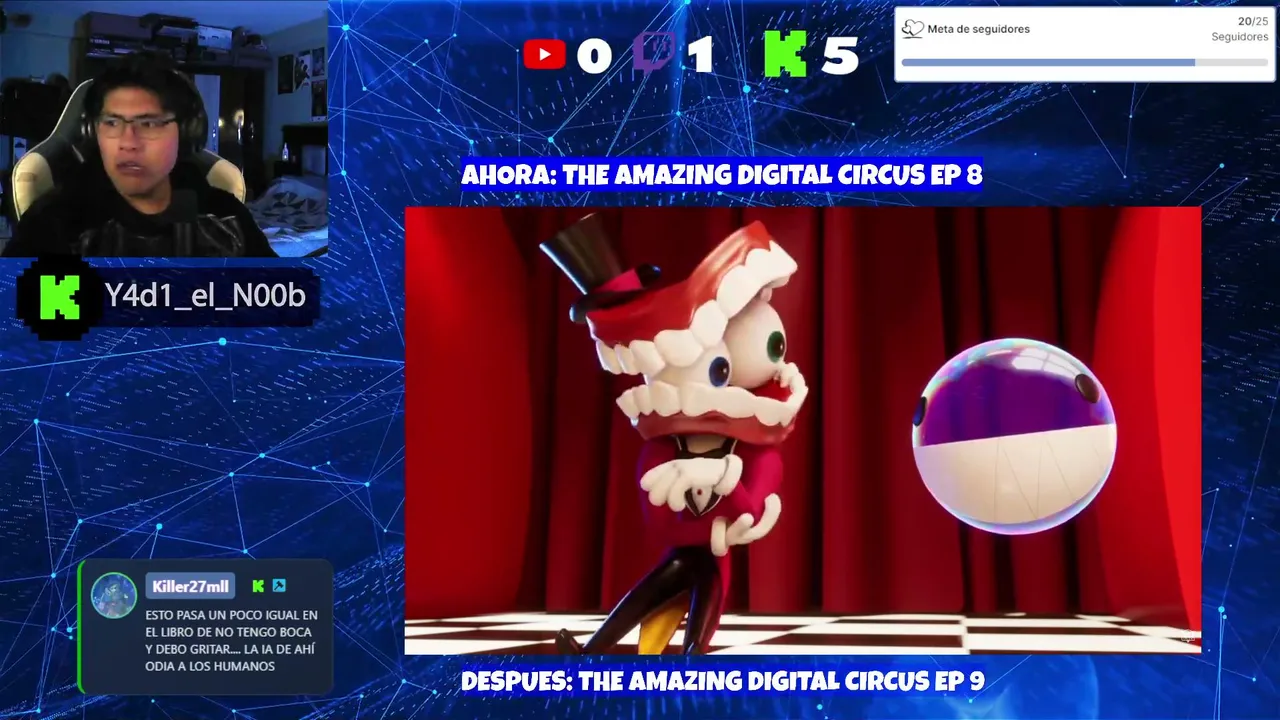The image size is (1280, 720).
Task: Click the green Kick logo beside the 5
Action: [x=785, y=54]
